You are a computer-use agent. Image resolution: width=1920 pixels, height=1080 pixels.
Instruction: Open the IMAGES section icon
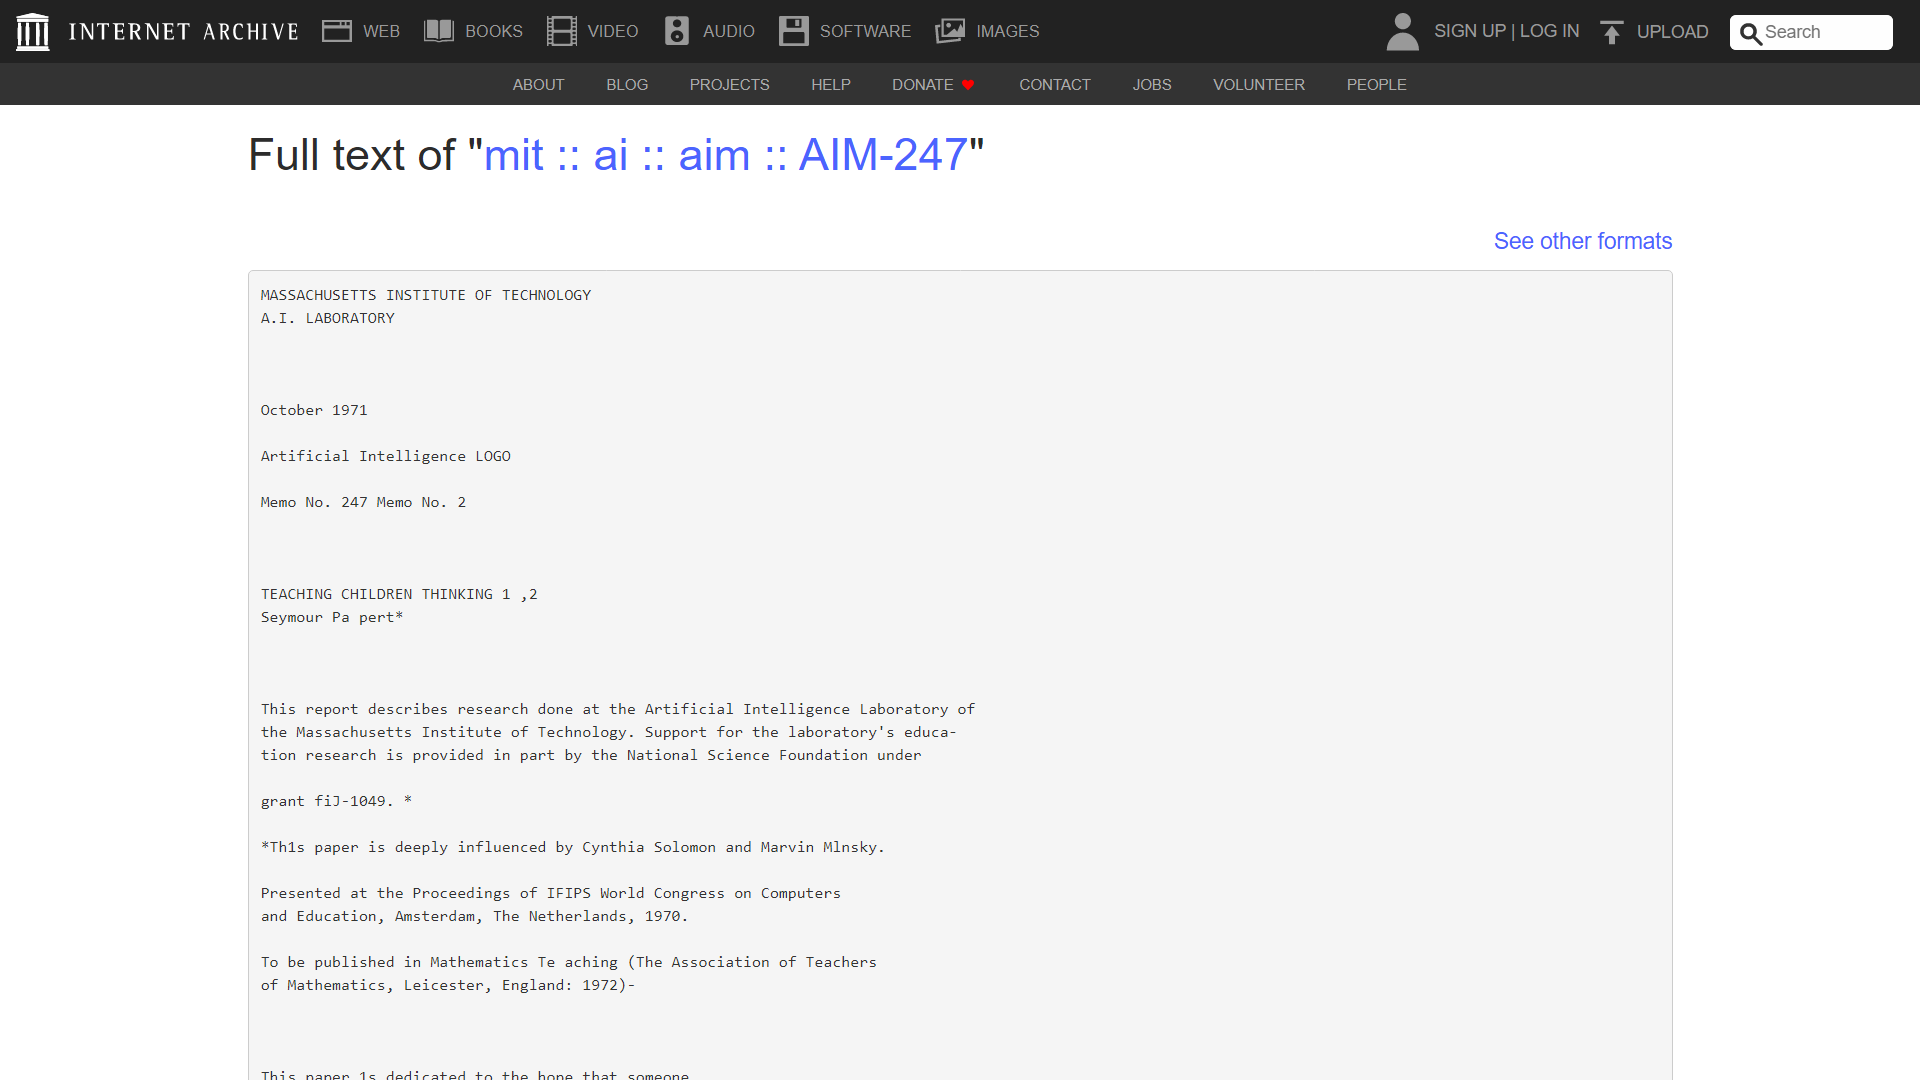tap(949, 28)
